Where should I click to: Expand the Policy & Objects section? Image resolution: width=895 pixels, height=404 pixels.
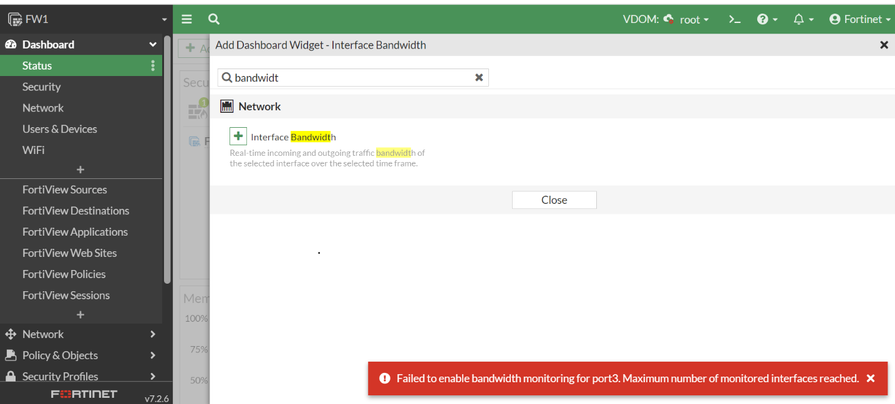point(81,355)
